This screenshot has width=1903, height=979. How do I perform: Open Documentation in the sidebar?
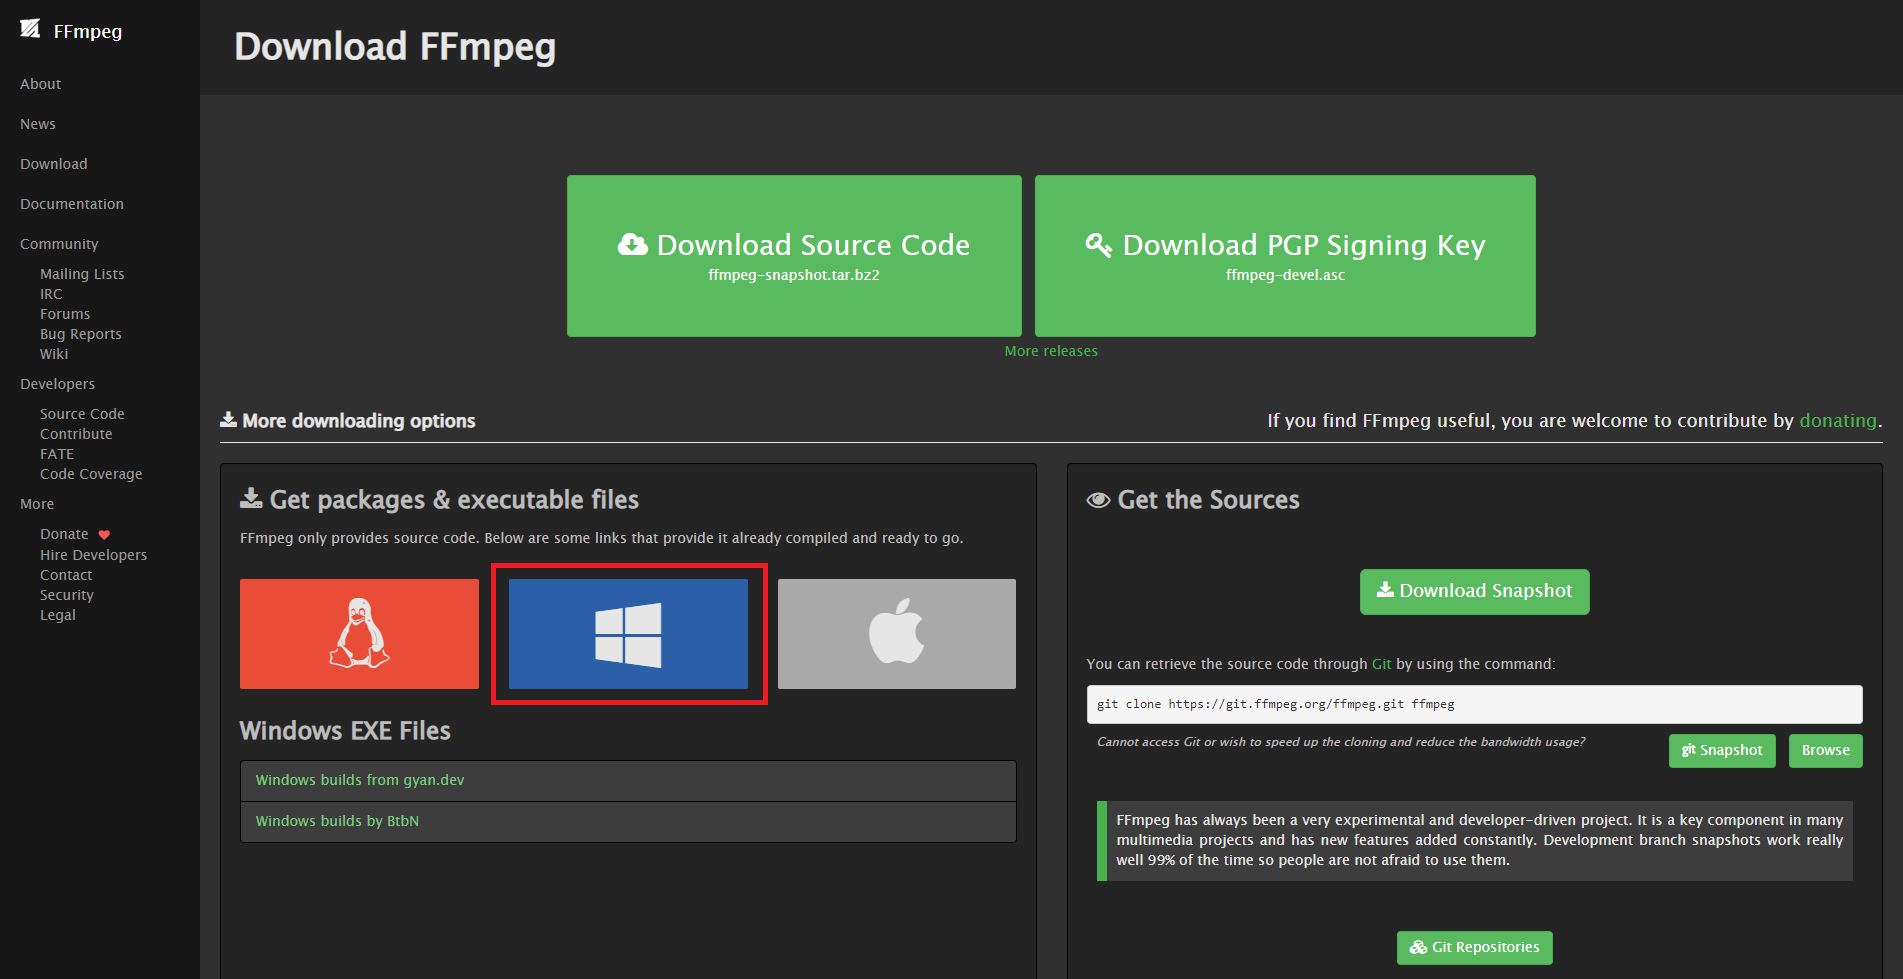(x=72, y=204)
